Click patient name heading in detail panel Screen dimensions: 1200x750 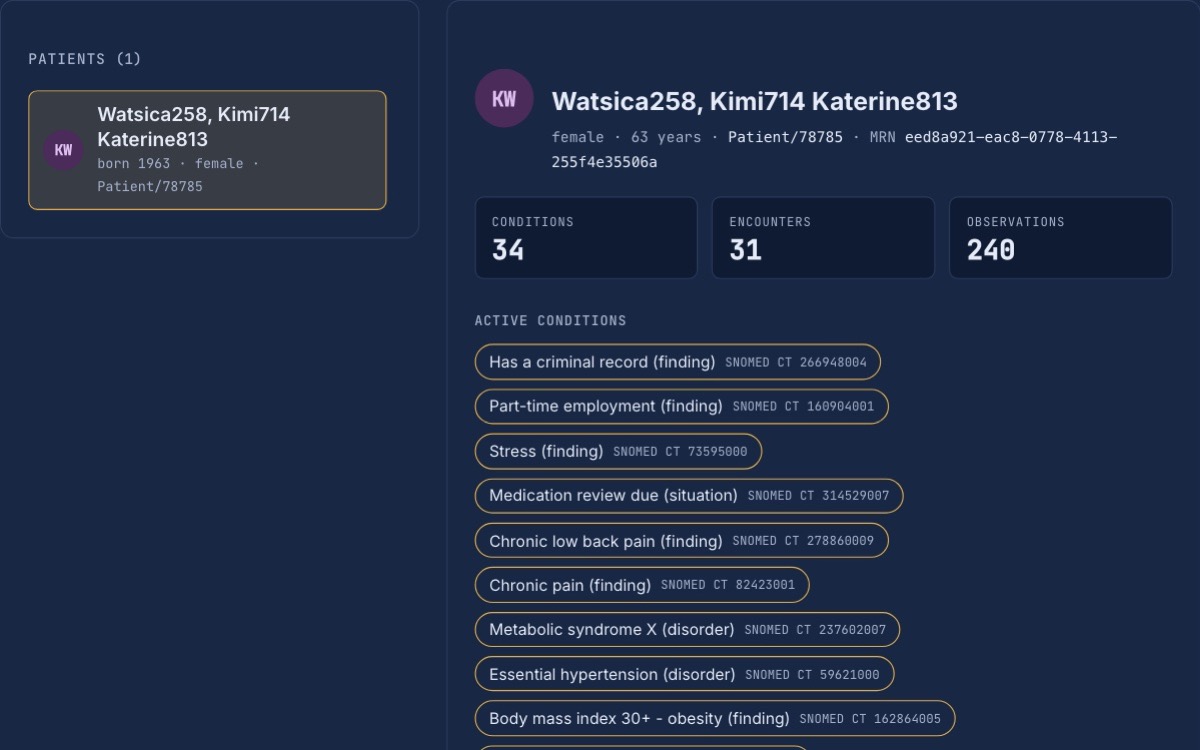tap(755, 101)
